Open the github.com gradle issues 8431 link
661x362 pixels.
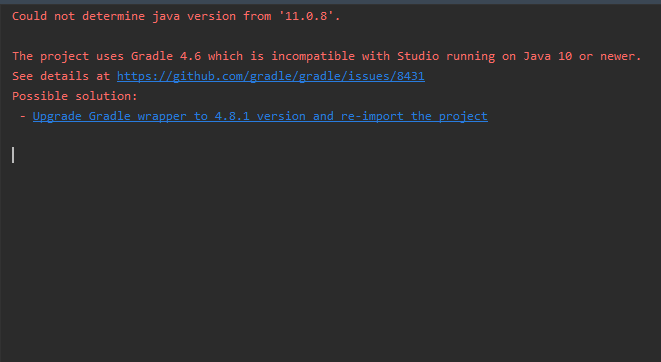pyautogui.click(x=271, y=76)
